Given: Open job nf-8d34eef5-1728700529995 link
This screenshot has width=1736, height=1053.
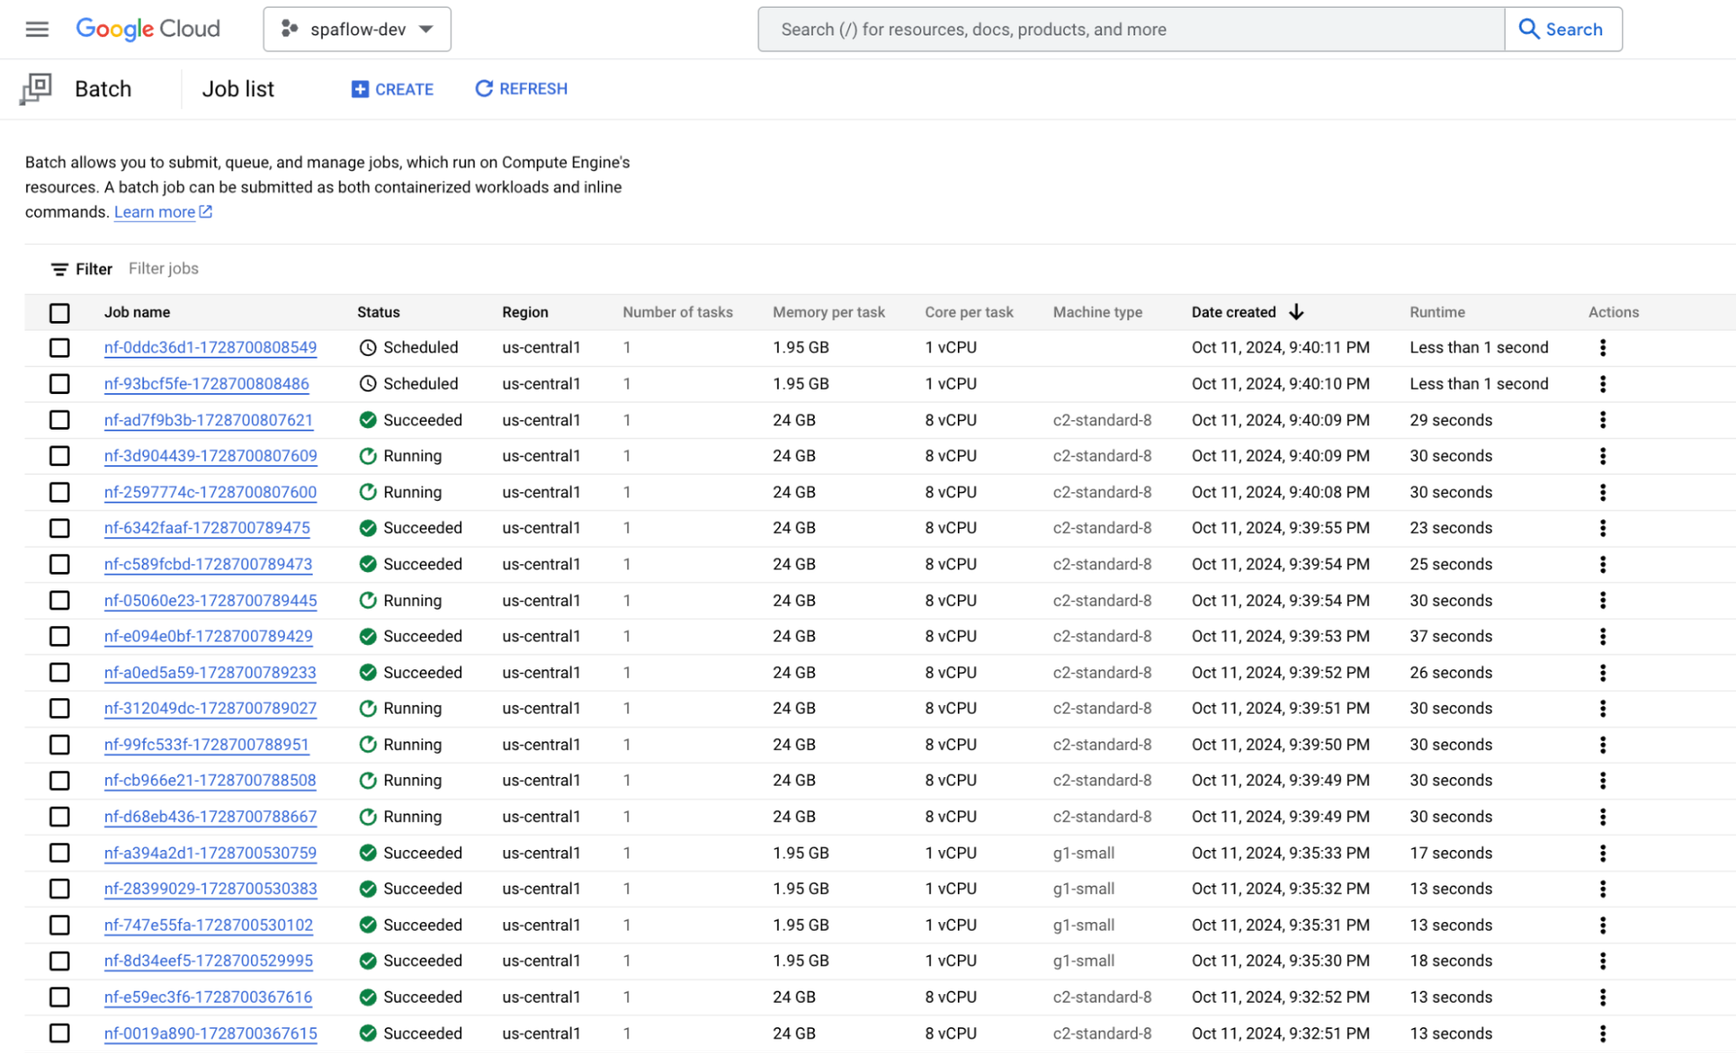Looking at the screenshot, I should (208, 961).
